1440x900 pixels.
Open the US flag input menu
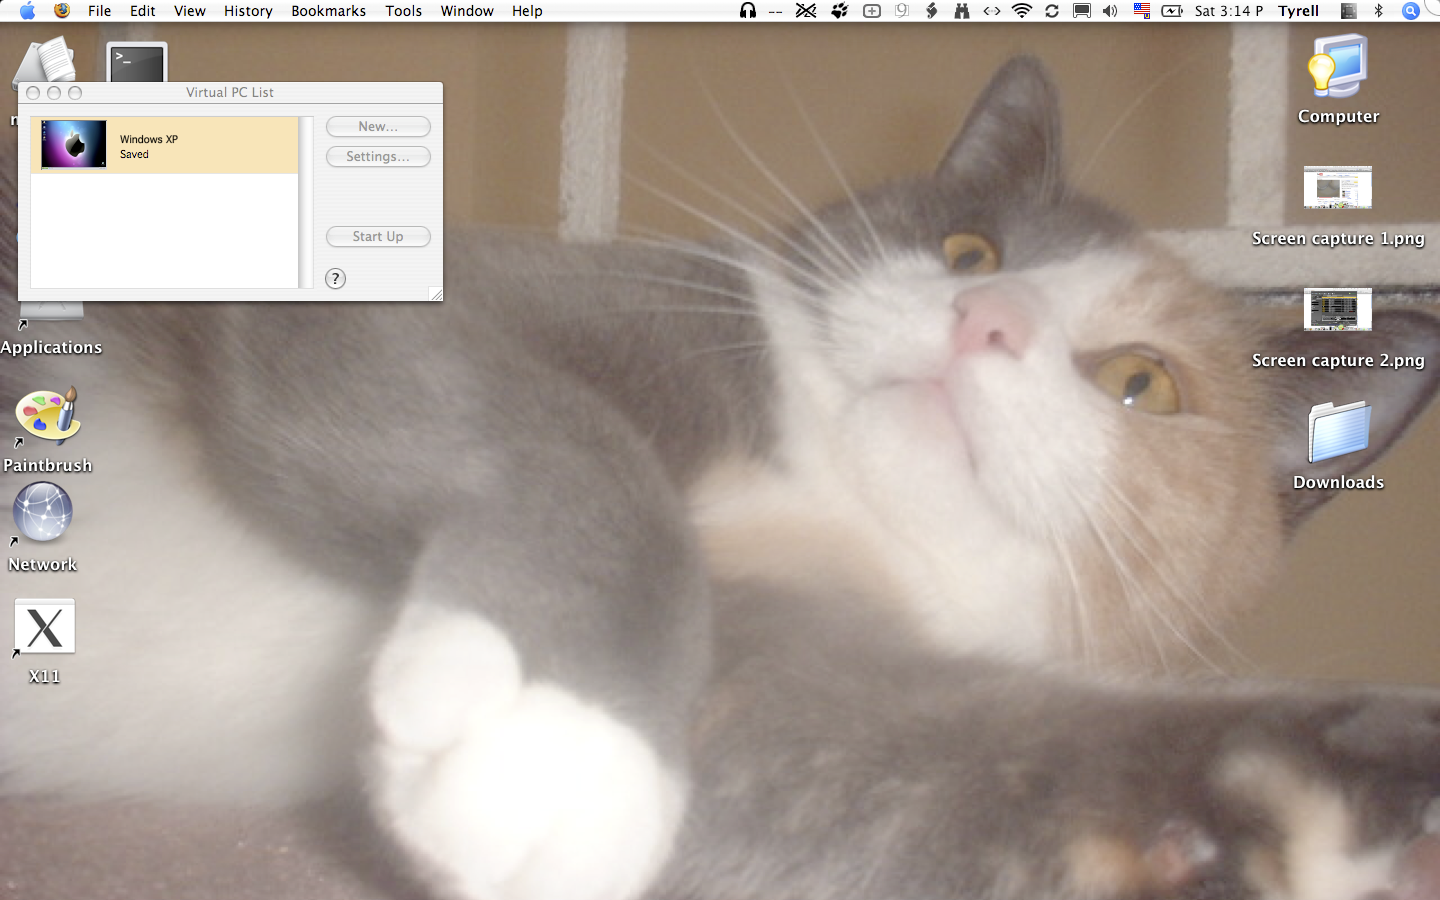pos(1140,11)
